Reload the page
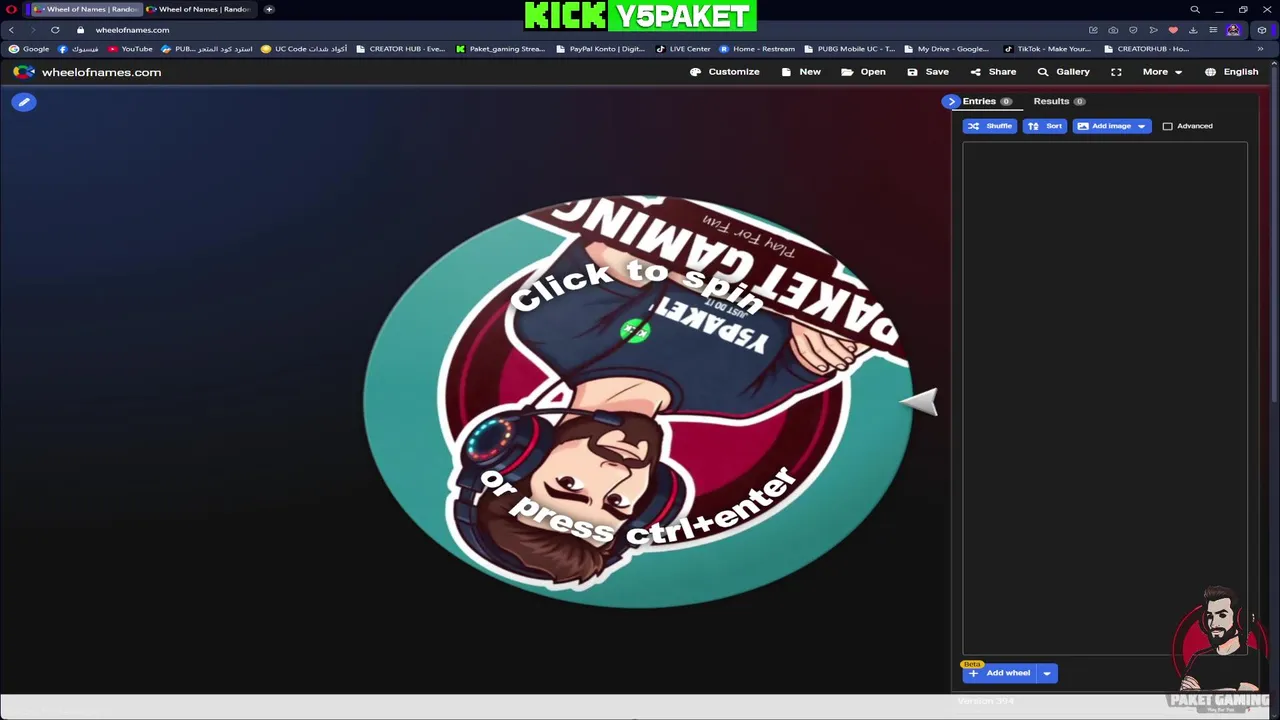 [55, 30]
